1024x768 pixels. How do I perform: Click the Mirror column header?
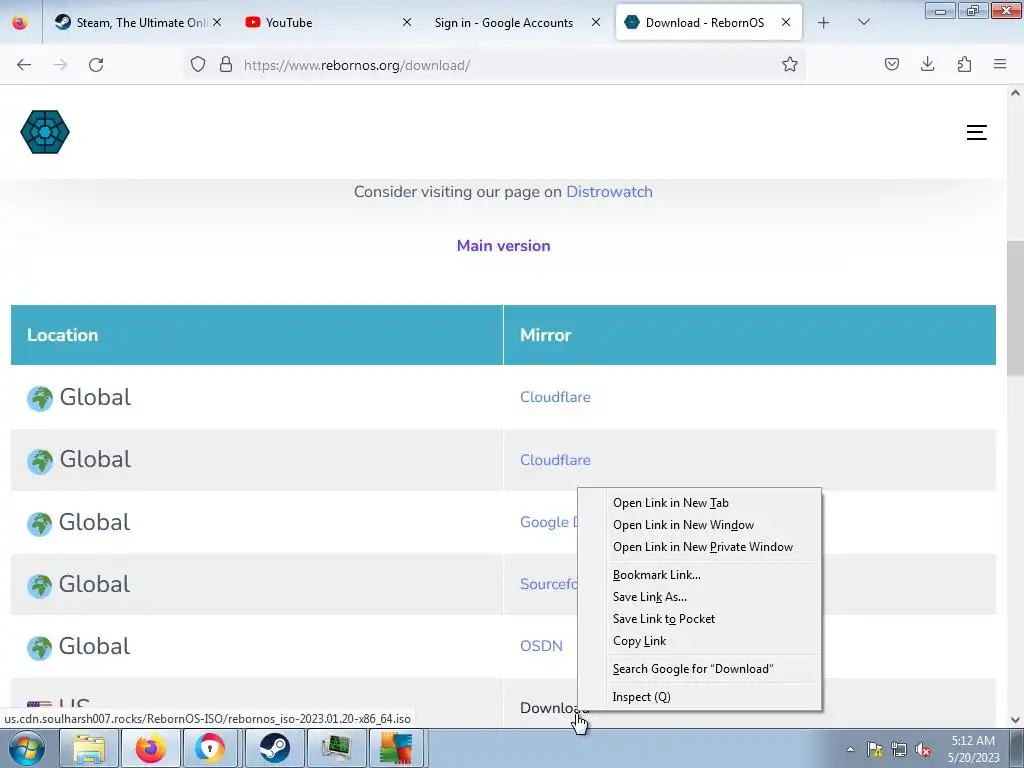tap(750, 335)
